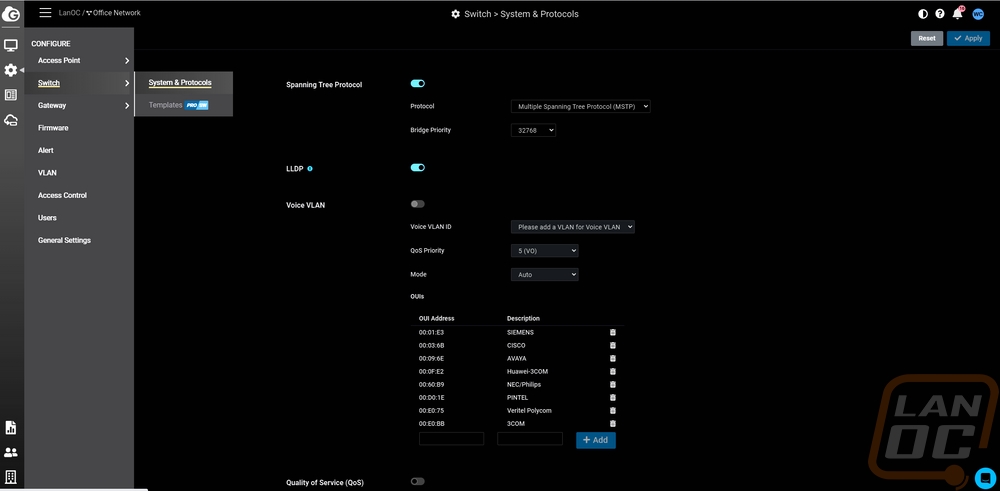Toggle the dark/light theme contrast icon
Image resolution: width=1000 pixels, height=491 pixels.
click(923, 14)
